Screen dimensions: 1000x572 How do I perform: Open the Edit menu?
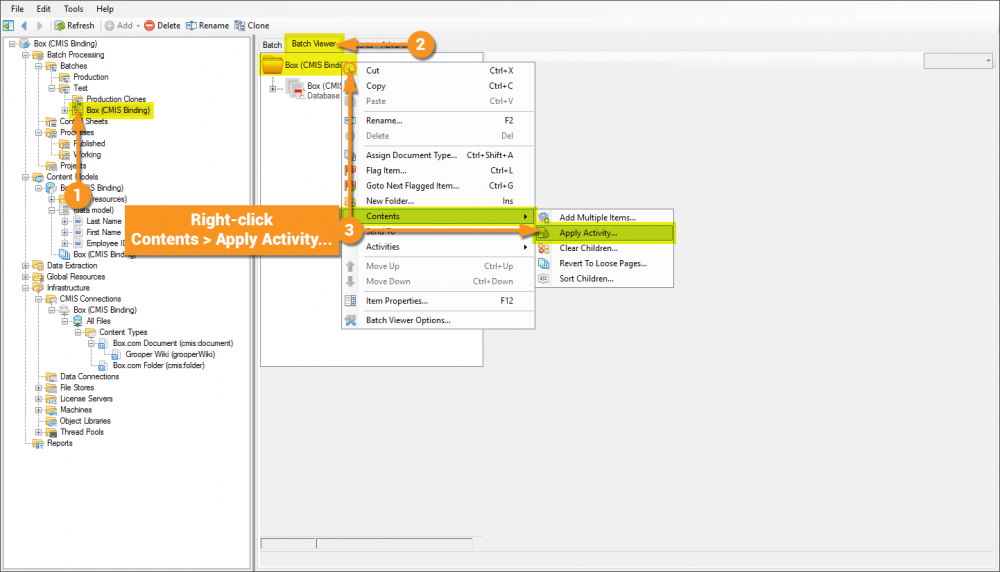point(43,9)
